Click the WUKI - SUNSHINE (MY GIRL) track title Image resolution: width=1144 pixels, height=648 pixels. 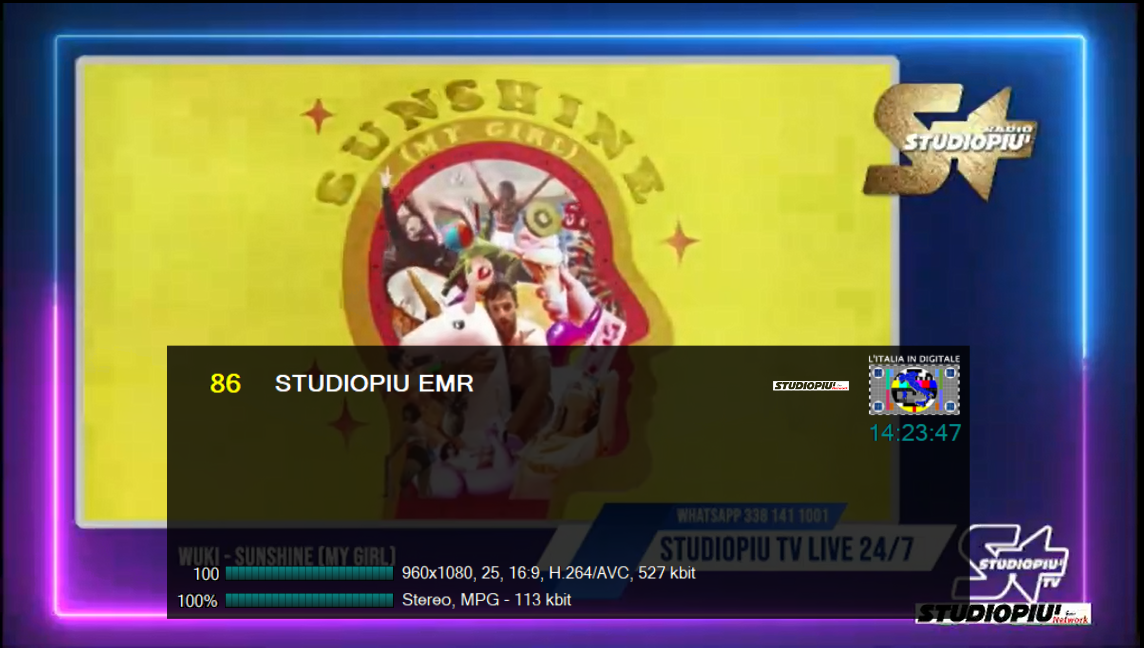287,556
